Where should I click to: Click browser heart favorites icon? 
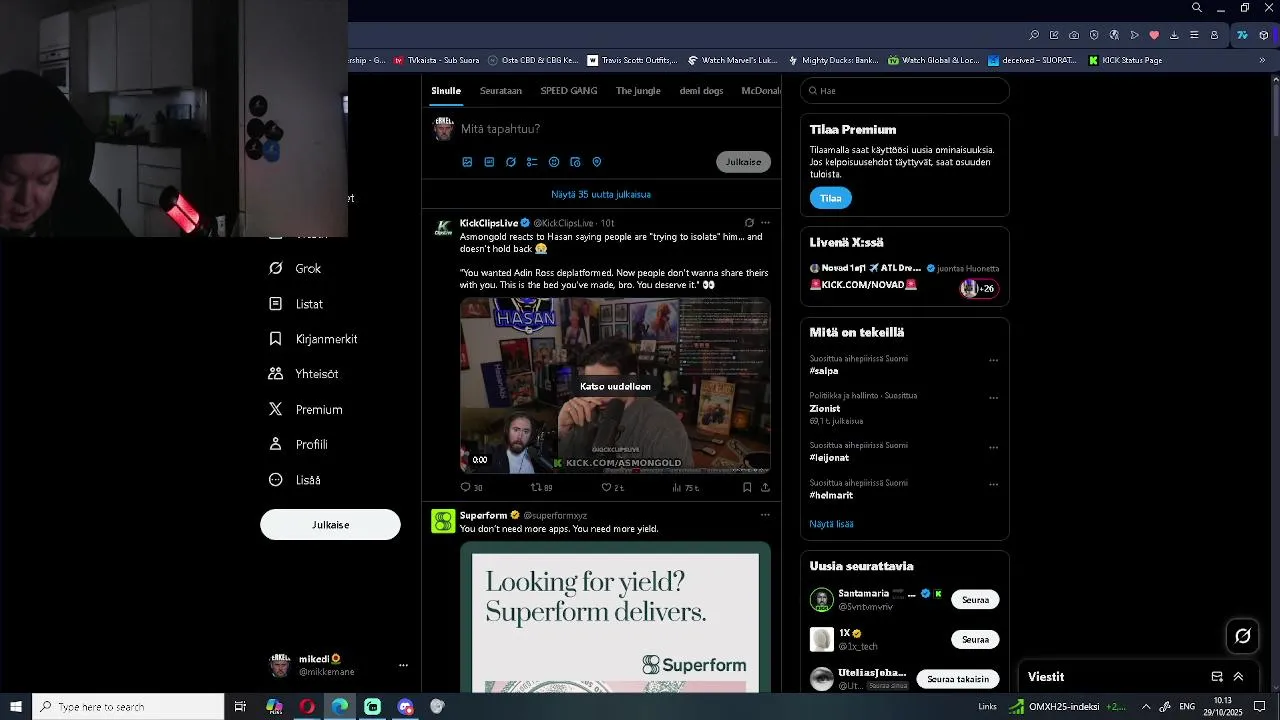point(1154,35)
